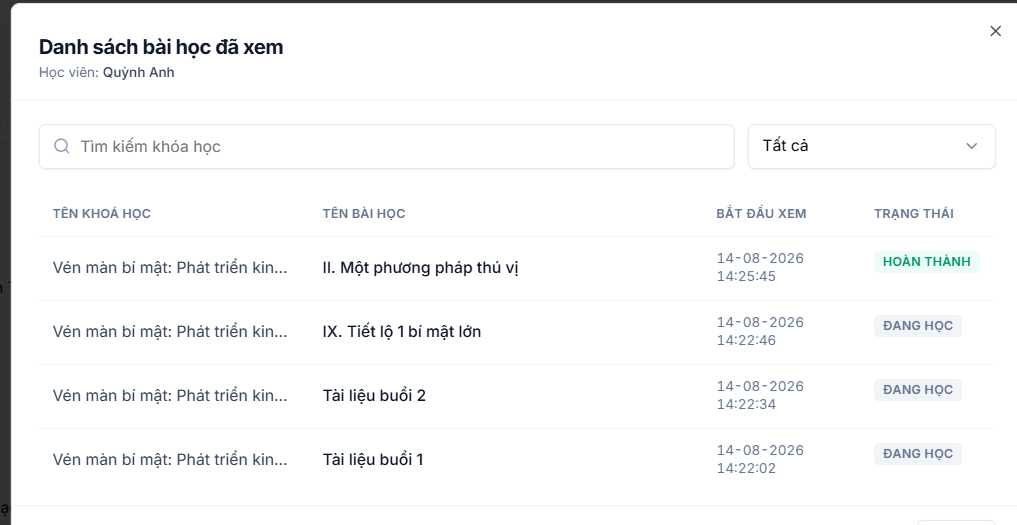Click the "TRẠNG THÁI" column header
Screen dimensions: 1017x525
(x=914, y=214)
